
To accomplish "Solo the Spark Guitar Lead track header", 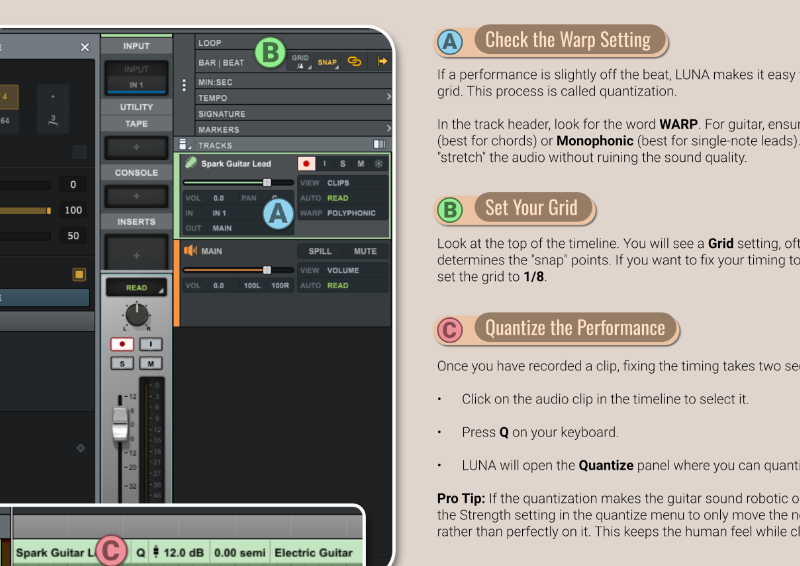I will pyautogui.click(x=342, y=163).
